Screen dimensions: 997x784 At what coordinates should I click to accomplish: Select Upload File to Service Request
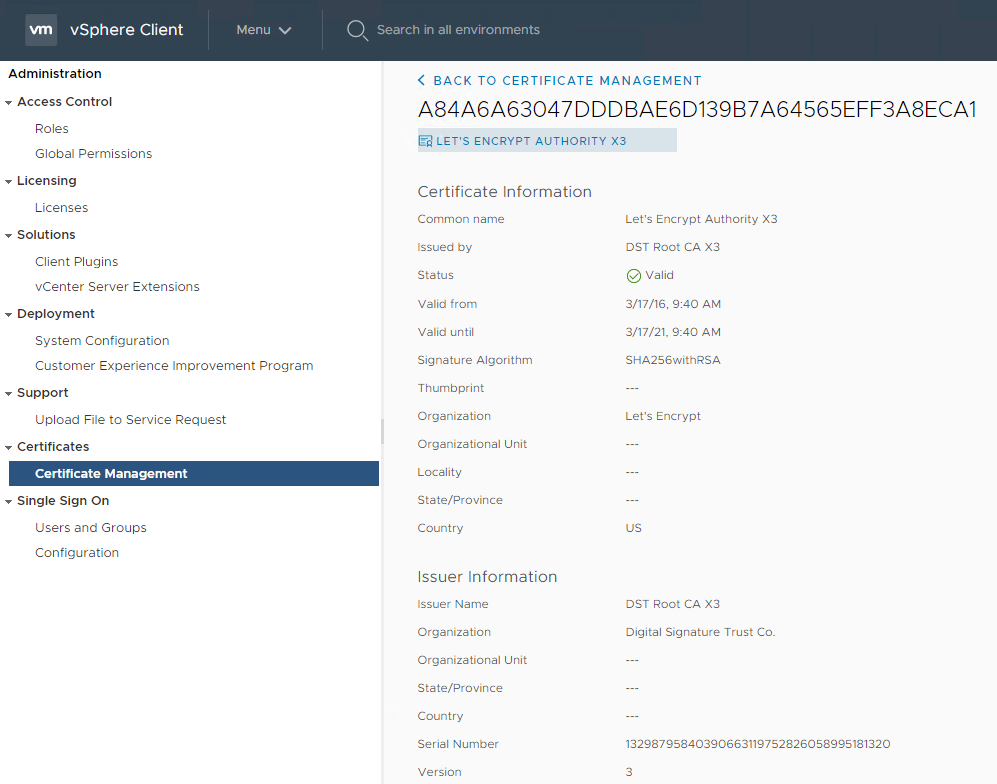[130, 420]
